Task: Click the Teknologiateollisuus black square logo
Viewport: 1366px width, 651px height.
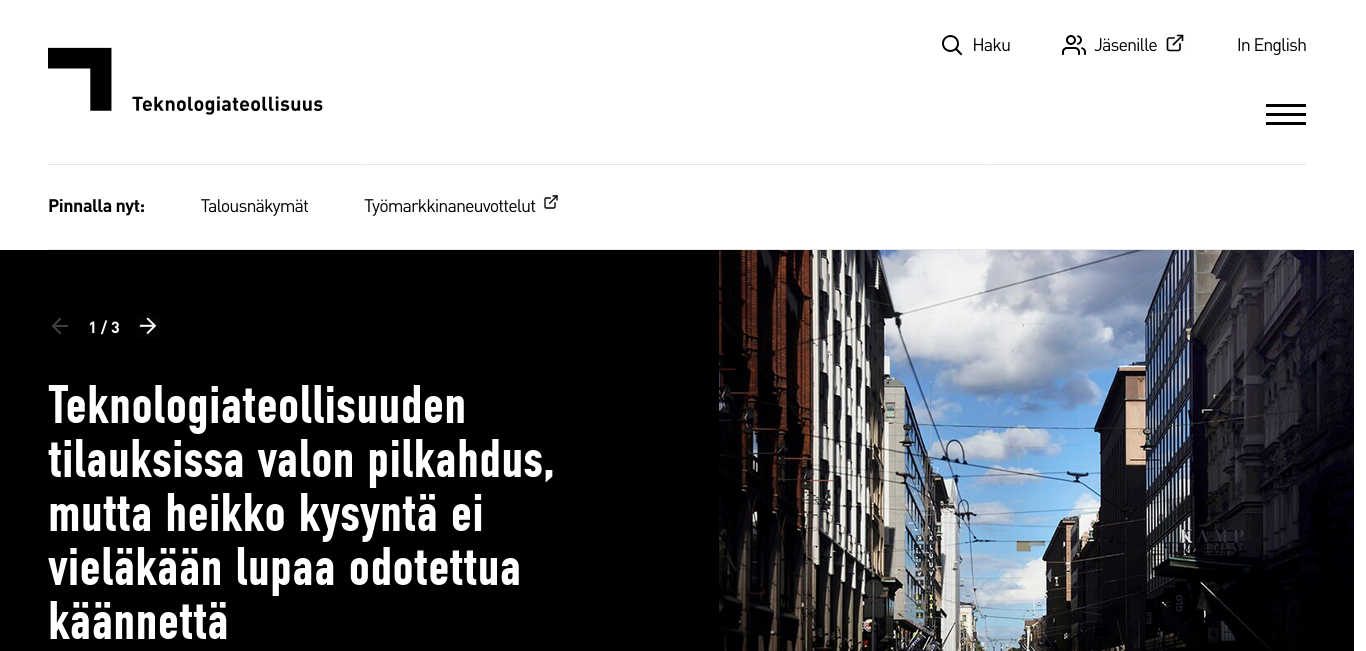Action: tap(80, 79)
